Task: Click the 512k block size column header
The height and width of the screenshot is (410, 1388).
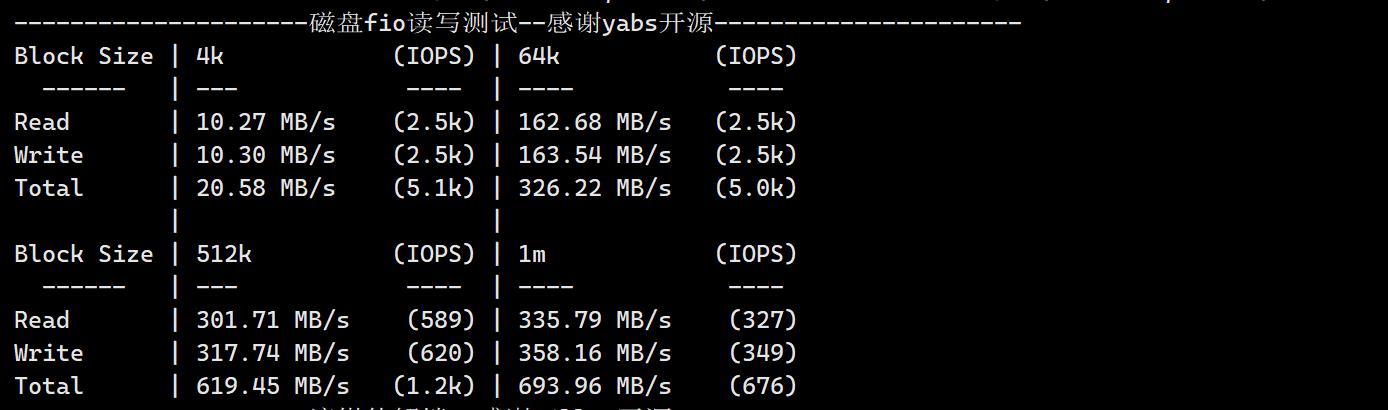Action: [224, 254]
